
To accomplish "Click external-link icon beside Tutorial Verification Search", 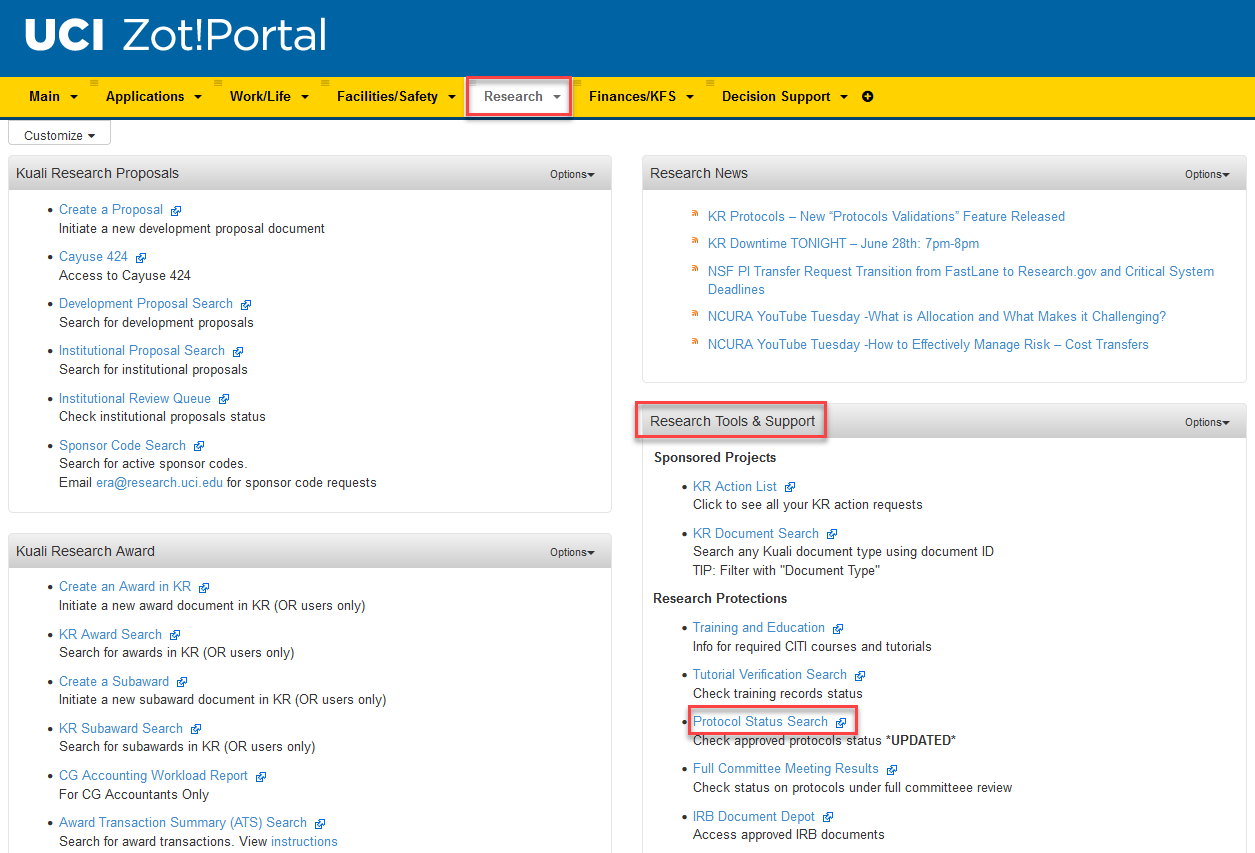I will [x=860, y=676].
